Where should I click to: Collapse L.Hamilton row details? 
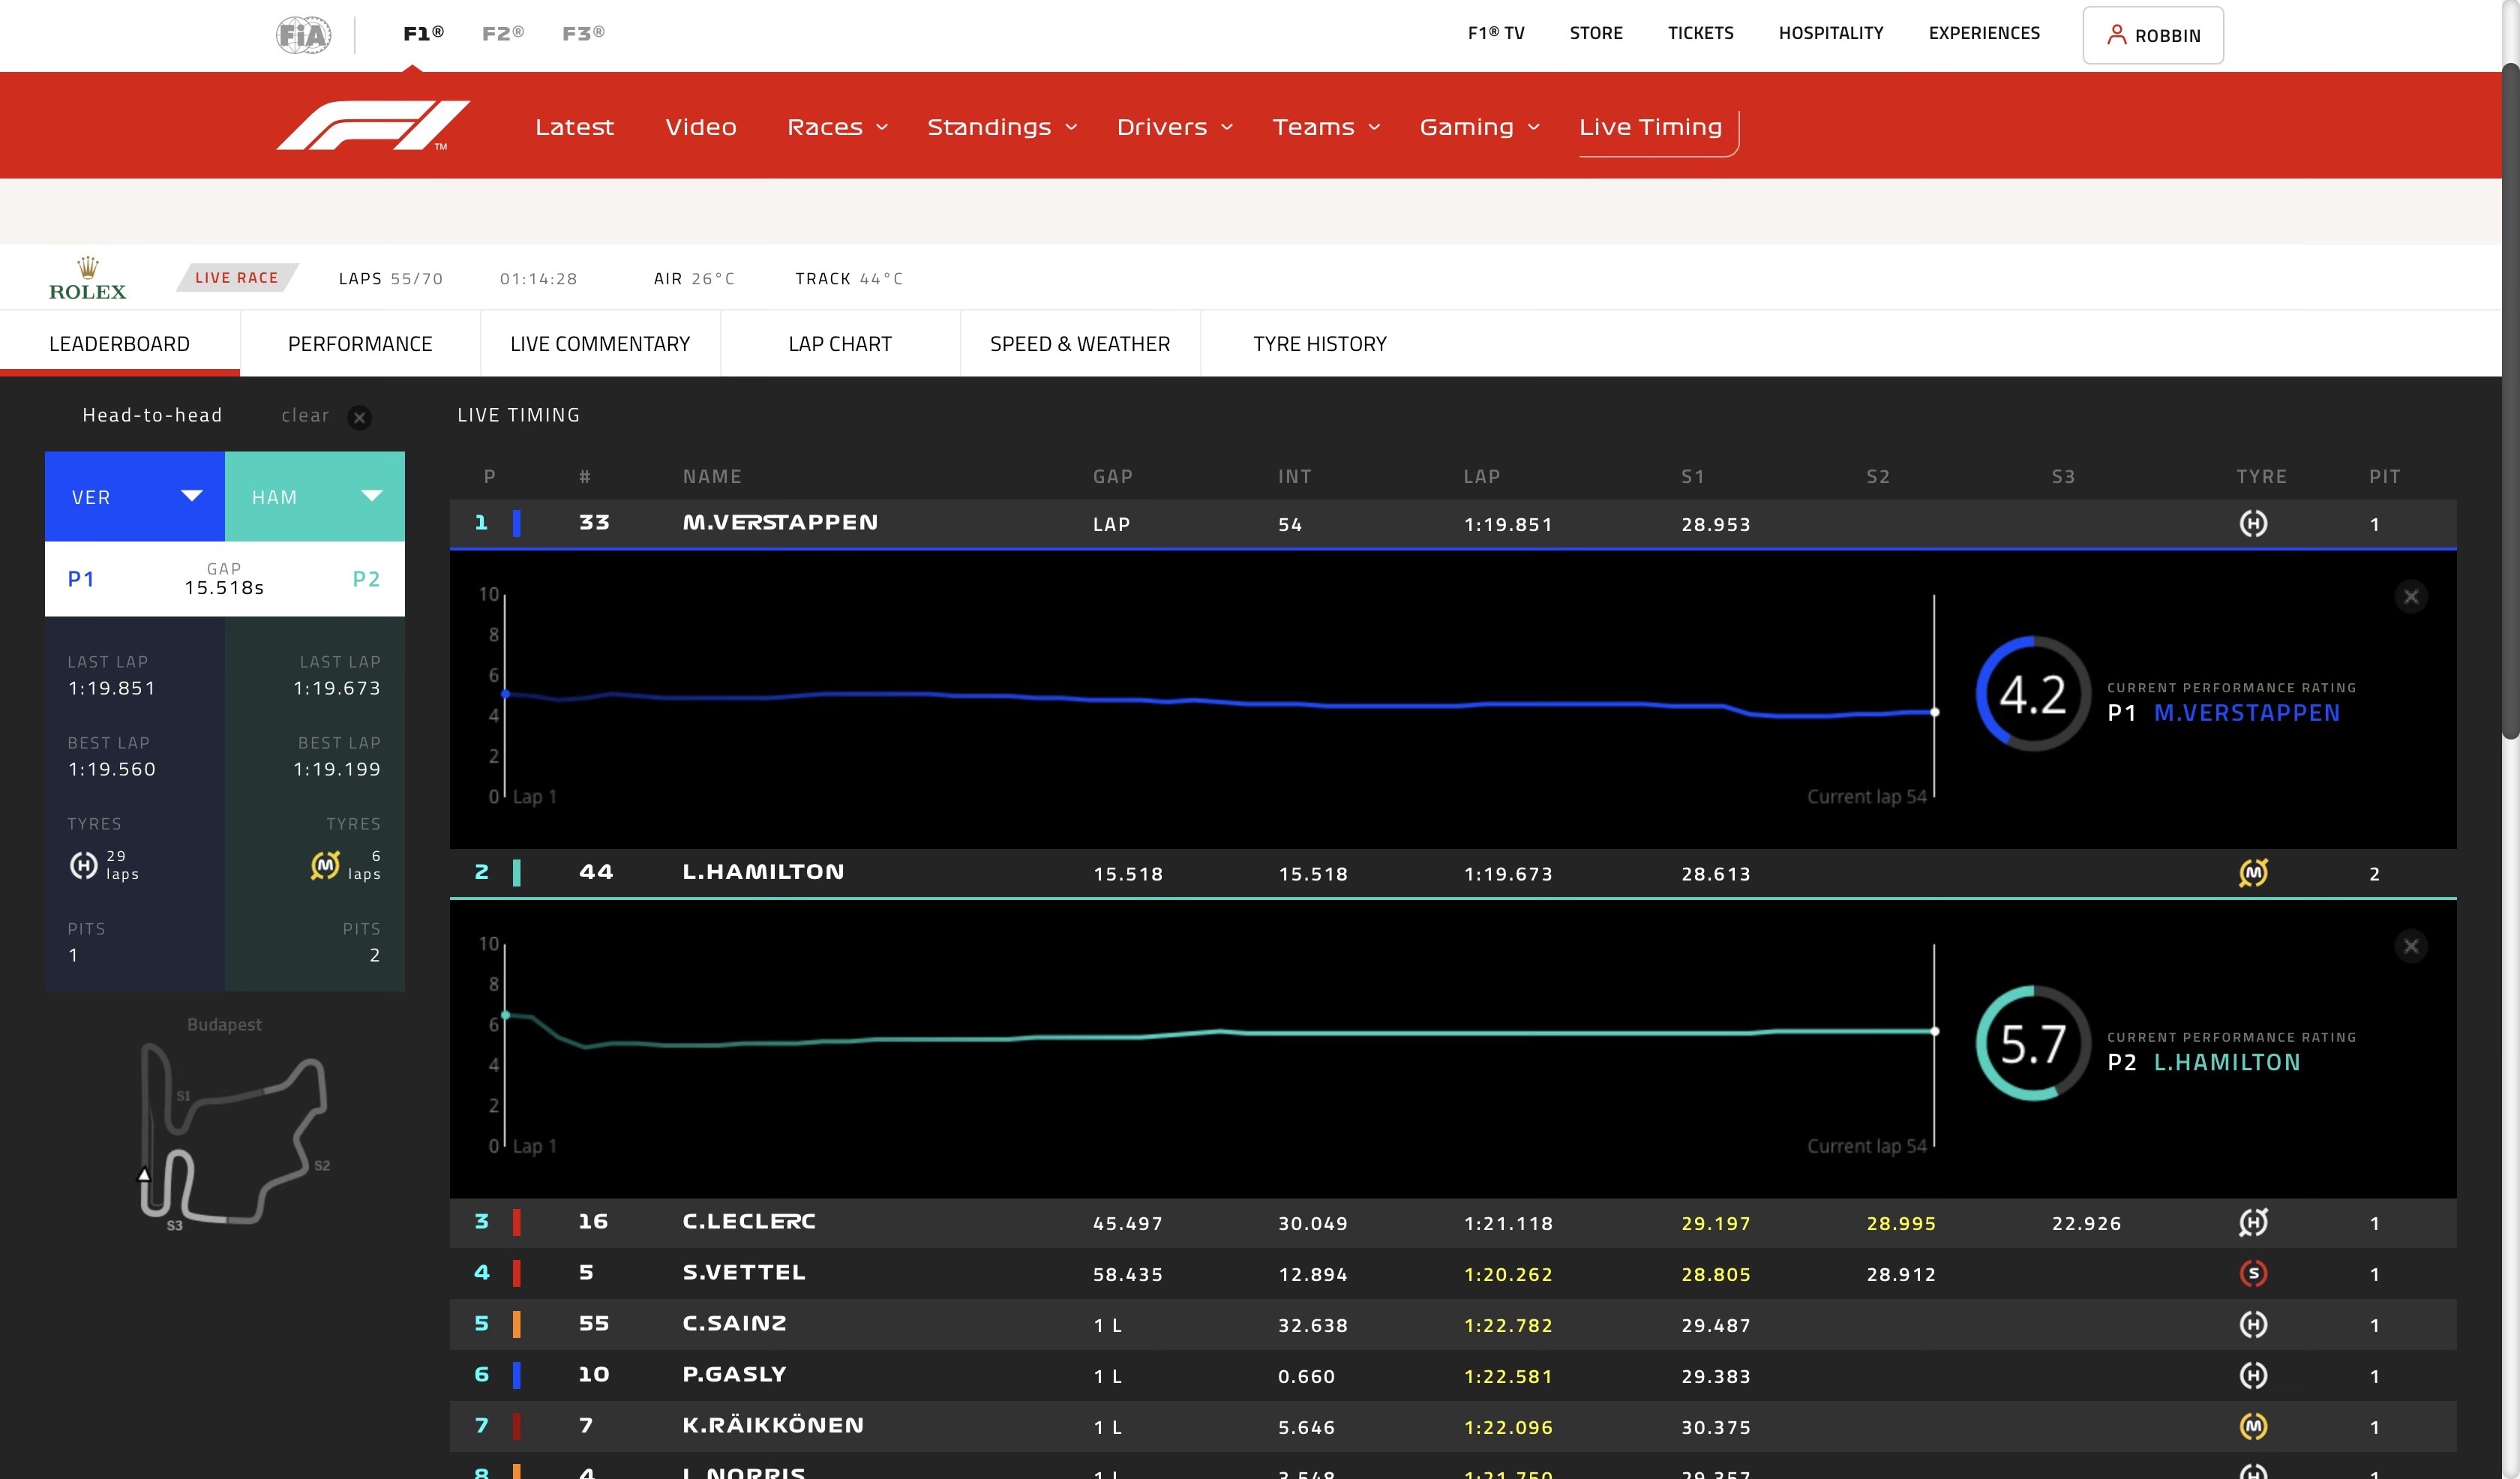pos(1453,873)
